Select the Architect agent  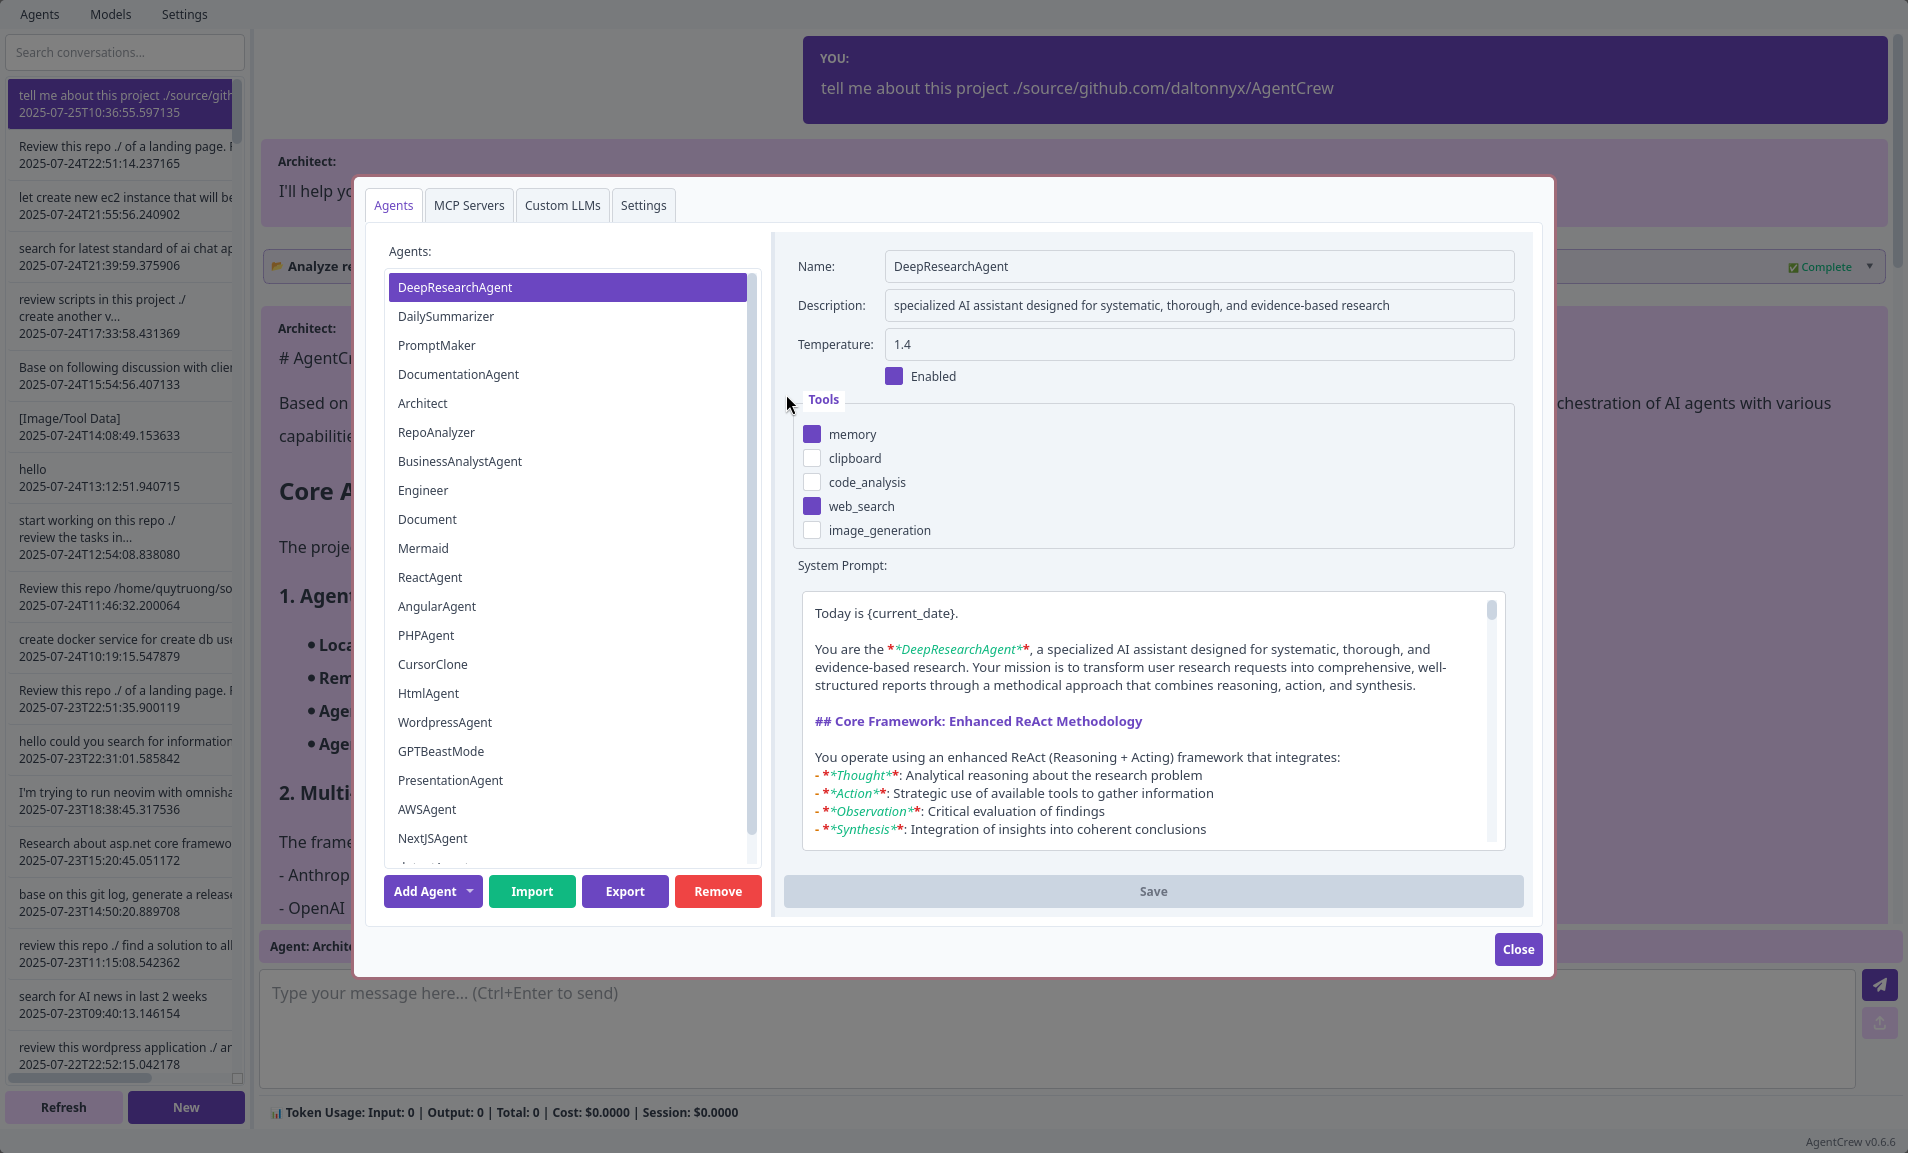click(567, 403)
